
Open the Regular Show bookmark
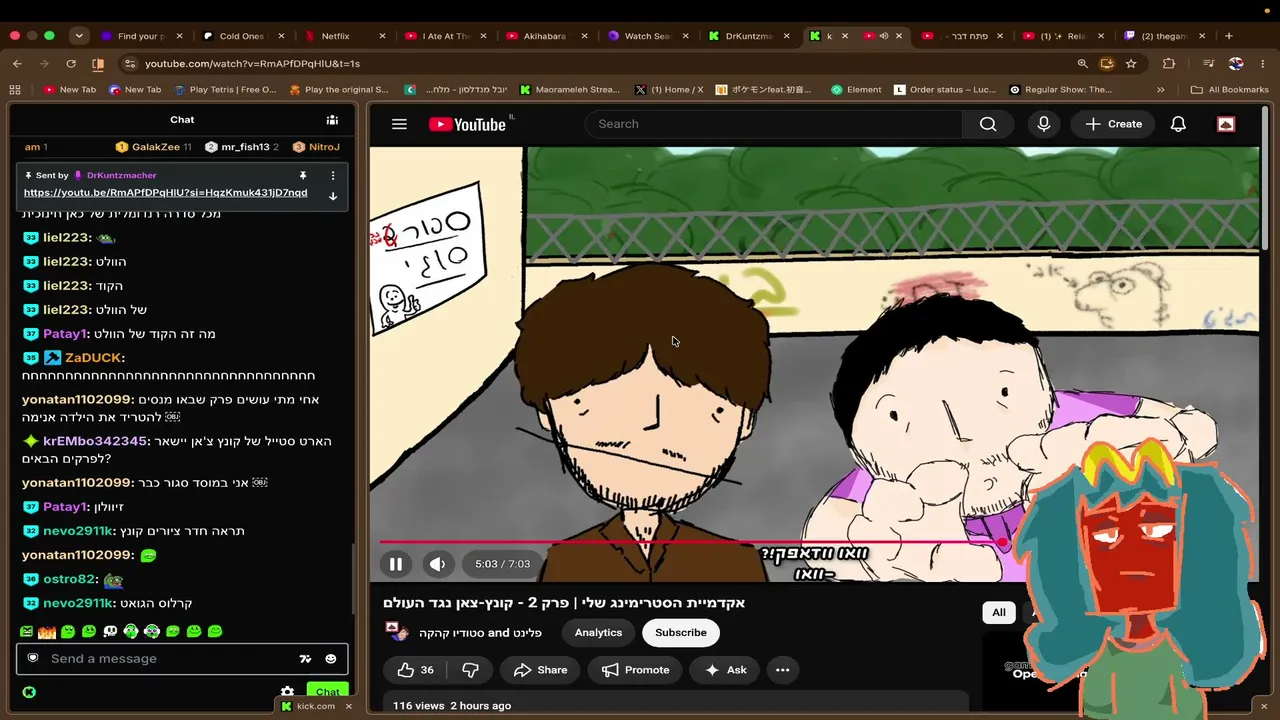(x=1060, y=89)
